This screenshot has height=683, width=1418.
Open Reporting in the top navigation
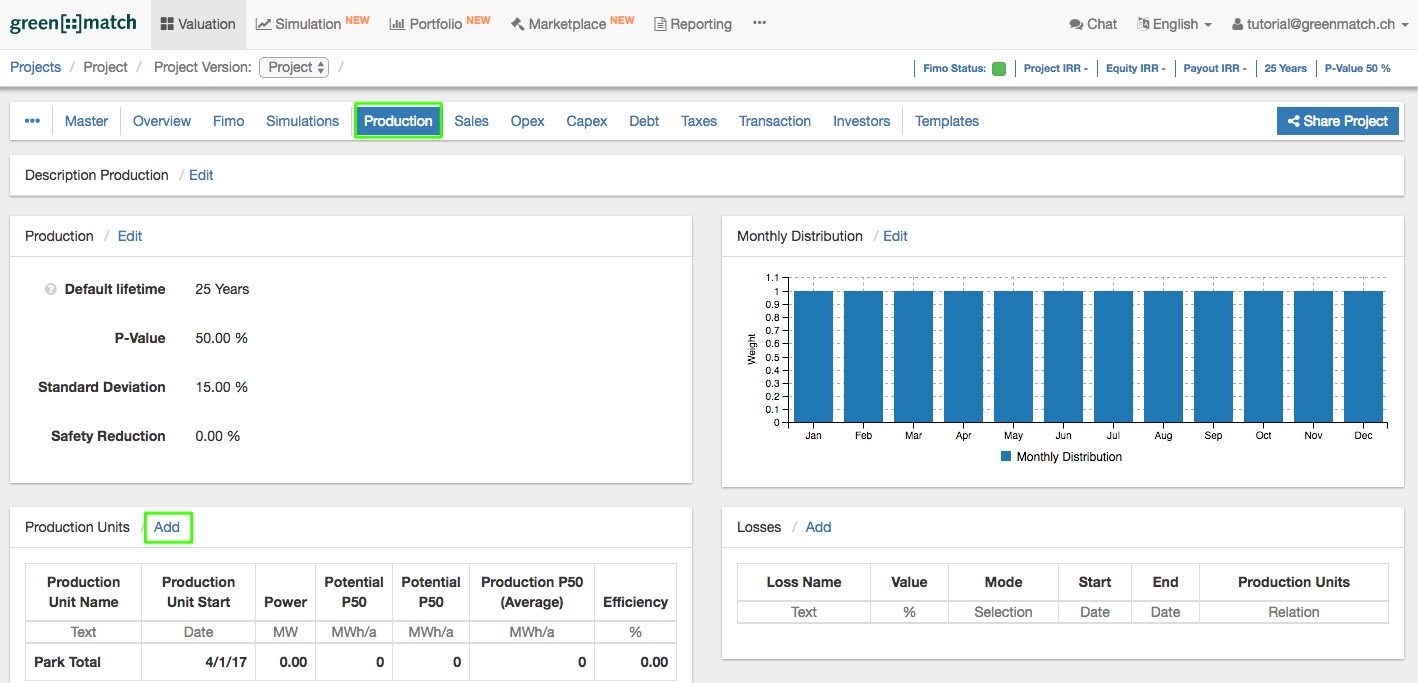(692, 24)
